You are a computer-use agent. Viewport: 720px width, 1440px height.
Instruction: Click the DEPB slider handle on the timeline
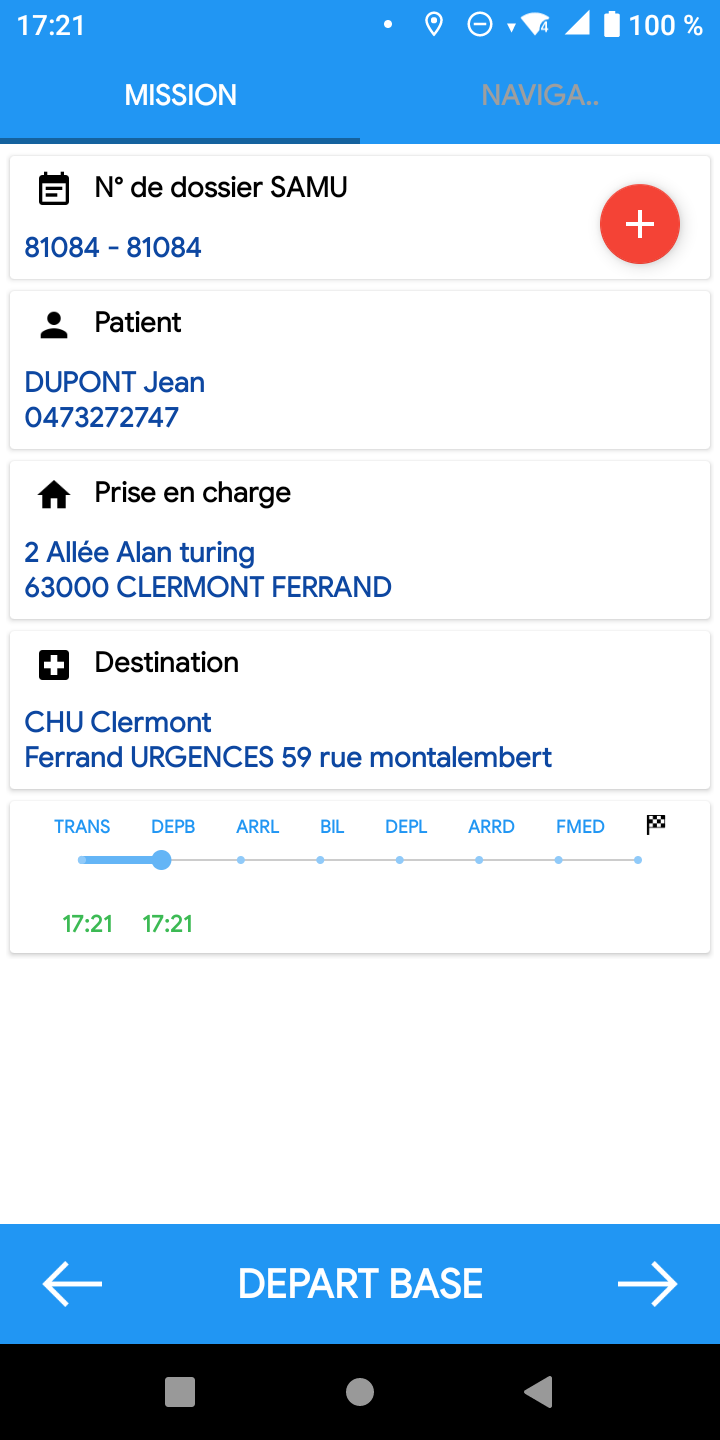[161, 860]
